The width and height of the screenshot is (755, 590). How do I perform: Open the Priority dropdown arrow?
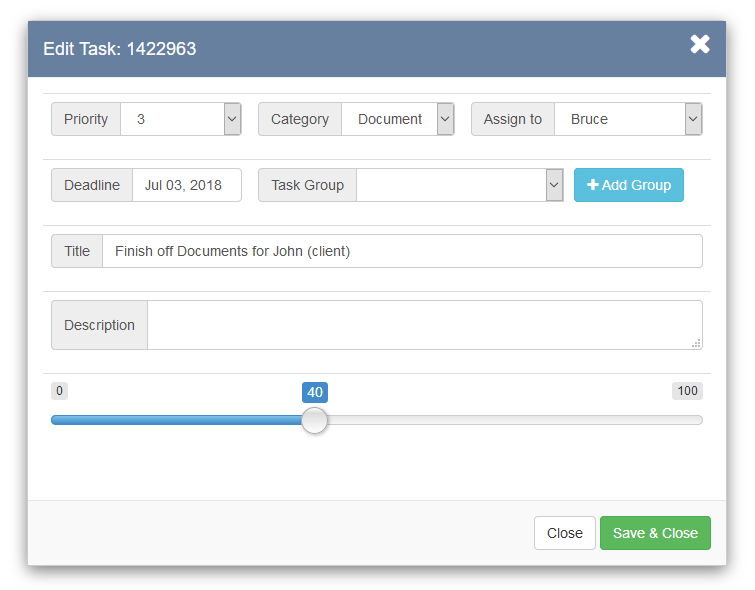[232, 119]
